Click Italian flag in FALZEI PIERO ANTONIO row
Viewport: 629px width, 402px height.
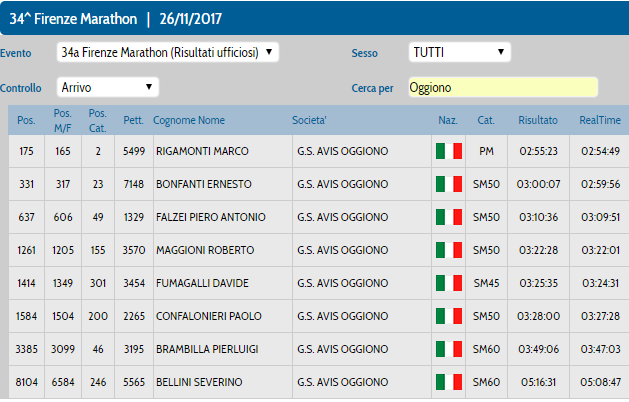pyautogui.click(x=449, y=217)
